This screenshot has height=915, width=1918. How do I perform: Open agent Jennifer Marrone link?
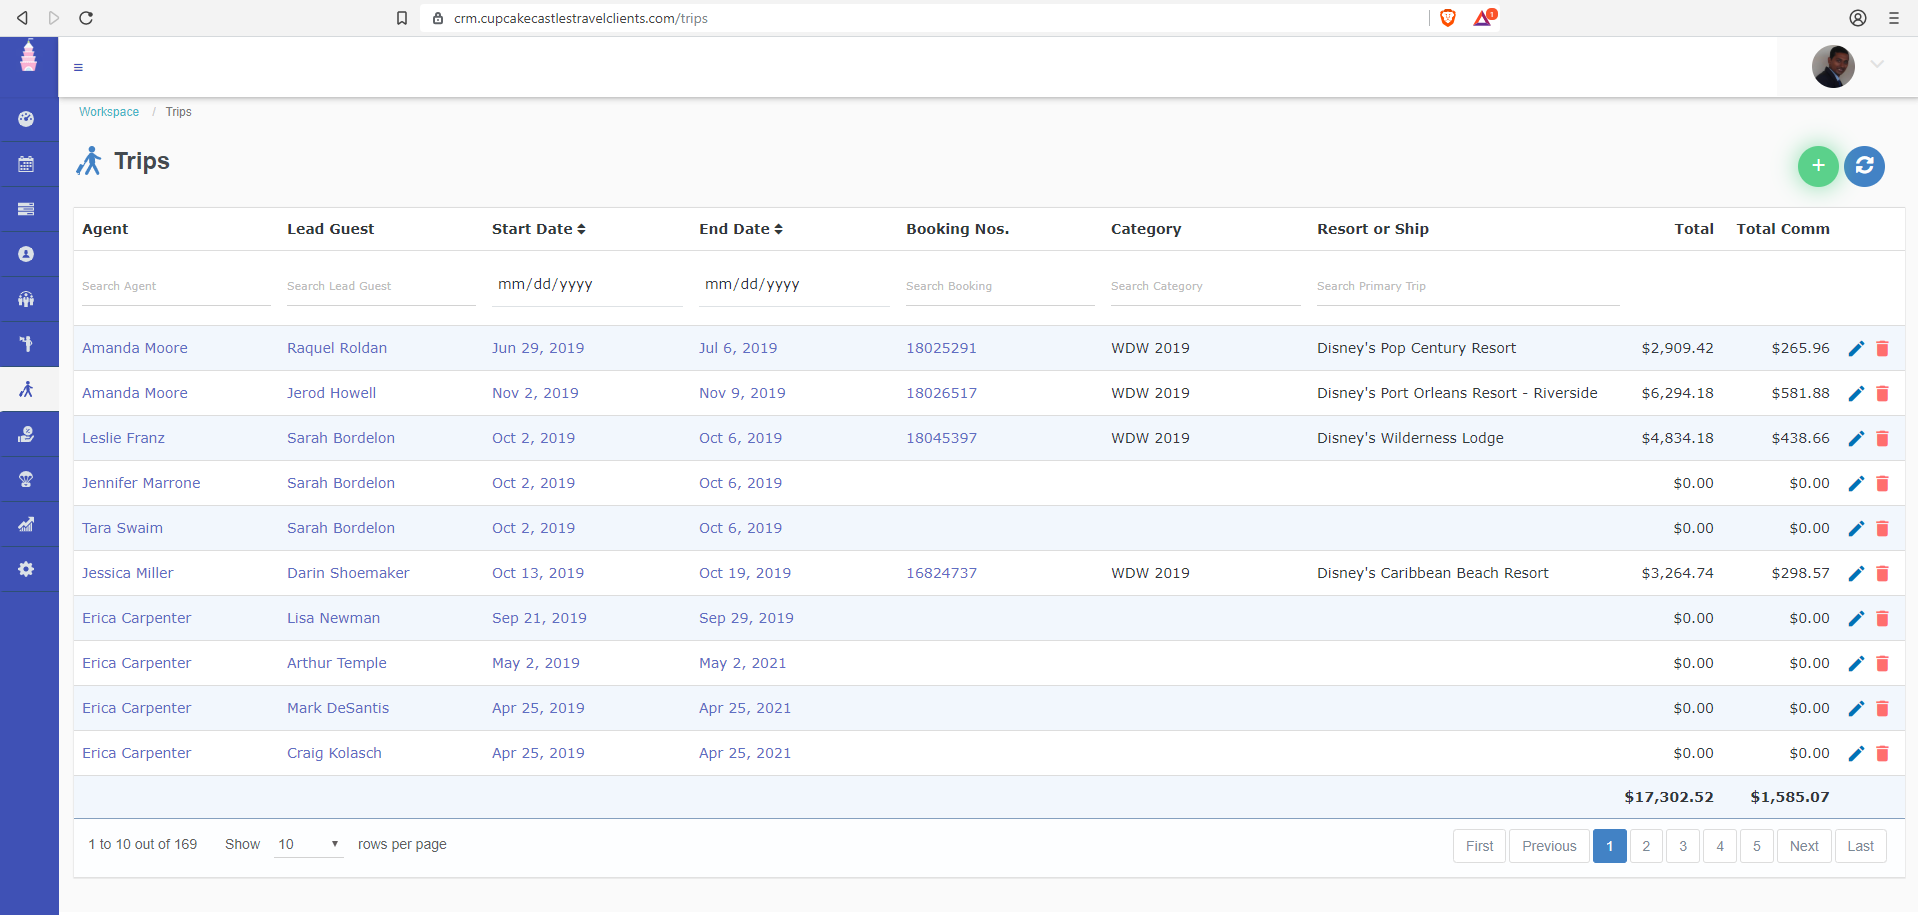pos(141,483)
